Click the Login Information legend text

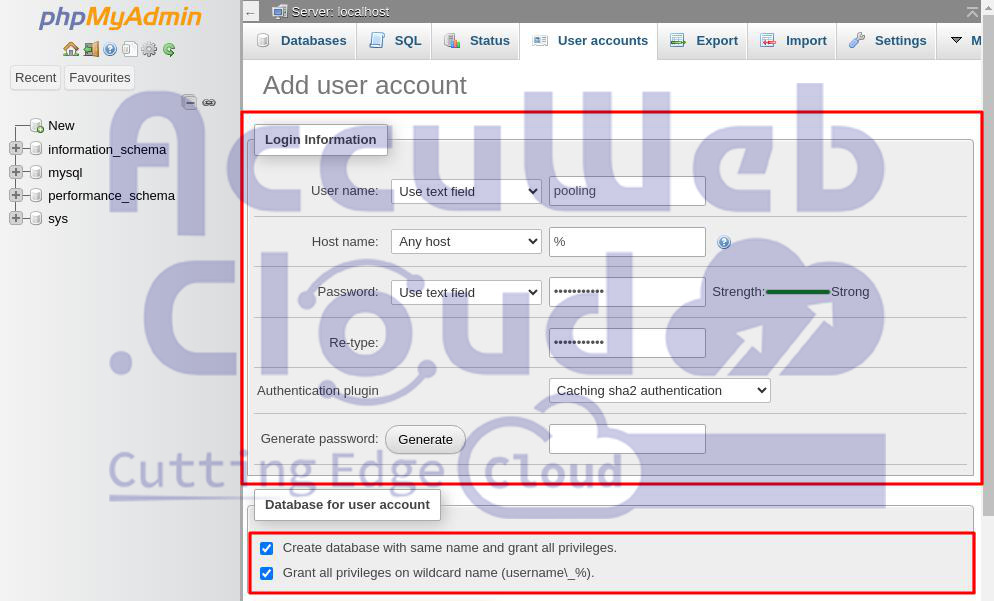point(320,139)
